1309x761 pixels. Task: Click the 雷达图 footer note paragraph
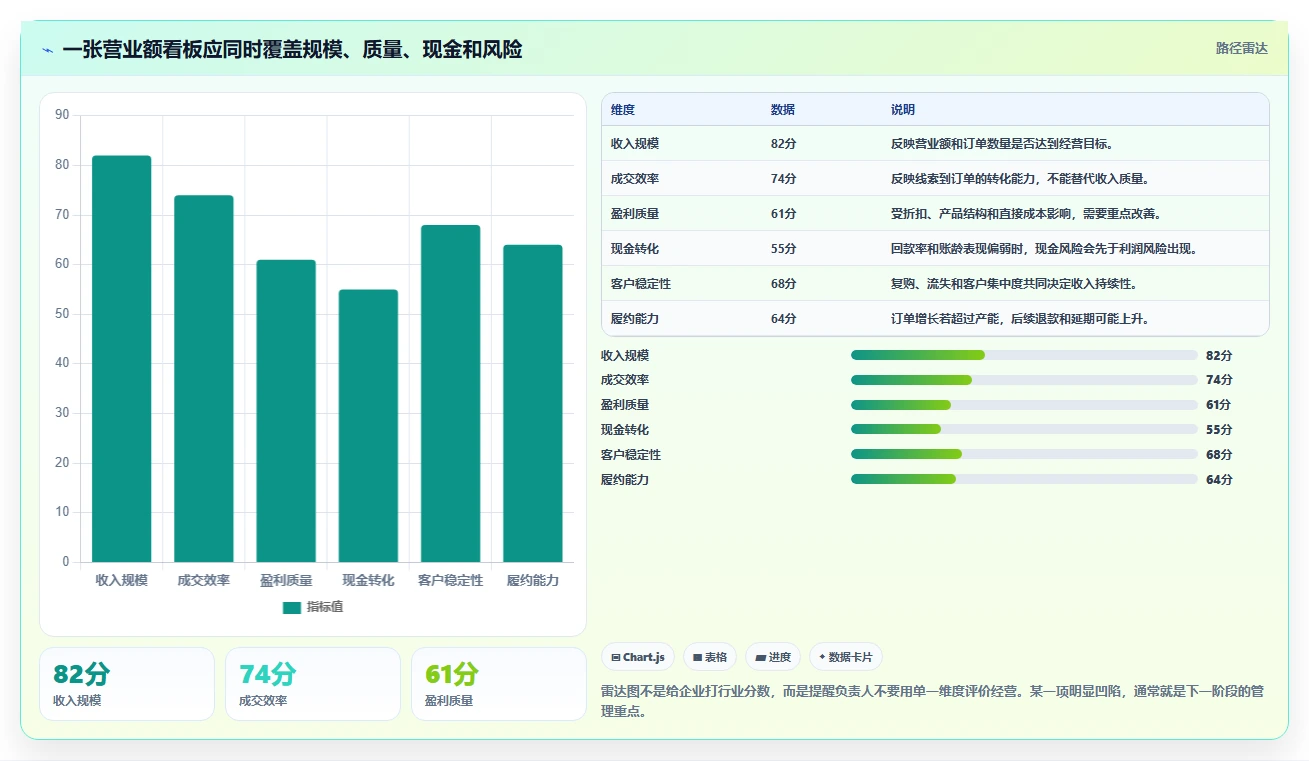933,701
